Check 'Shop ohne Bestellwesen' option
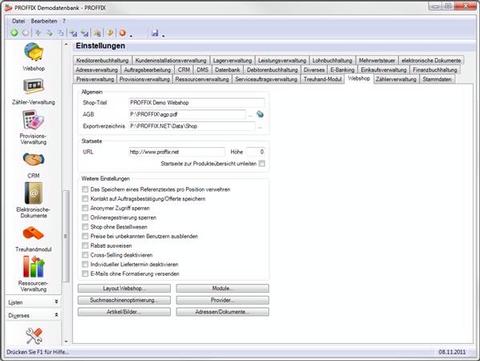 click(x=85, y=227)
